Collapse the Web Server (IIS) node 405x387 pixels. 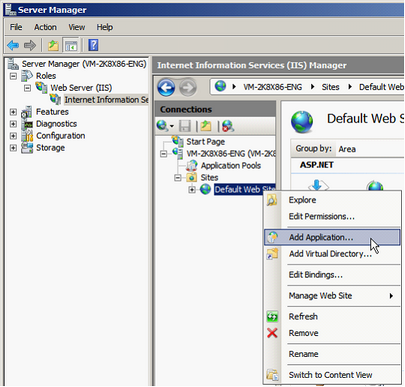pos(27,88)
